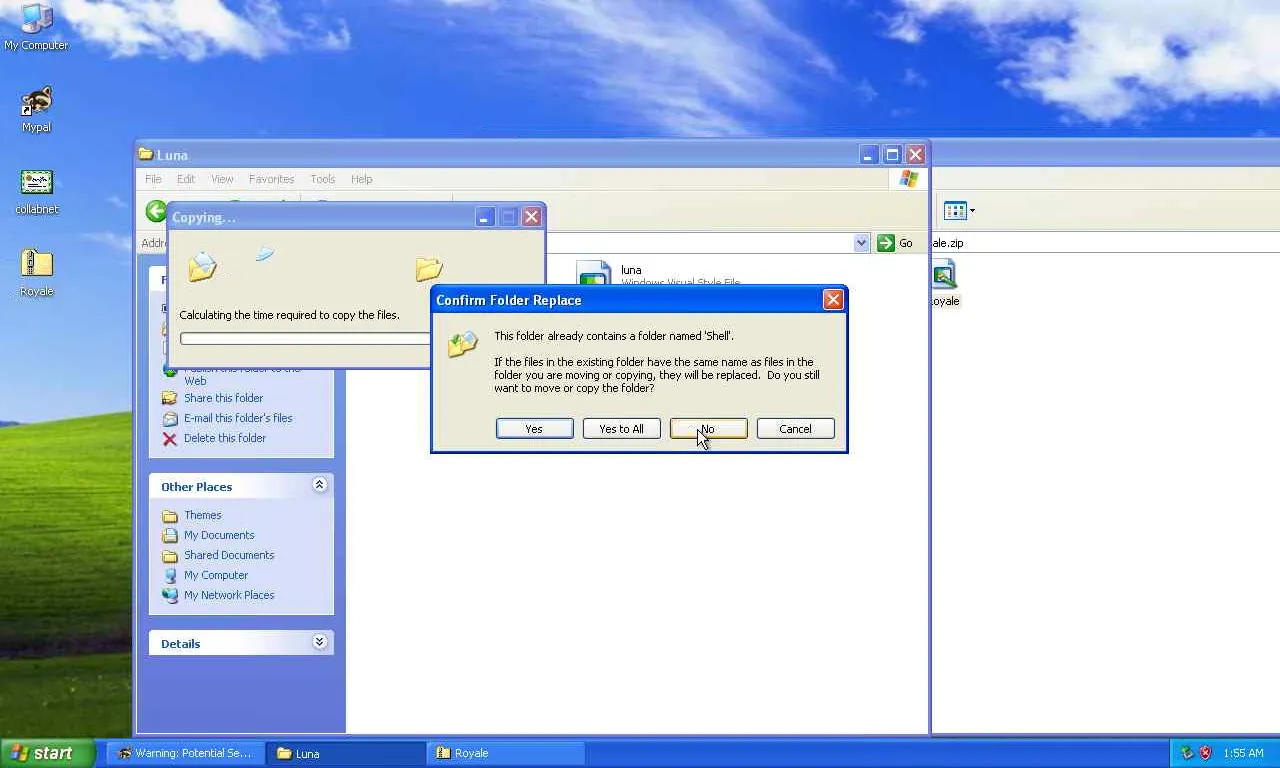This screenshot has width=1280, height=768.
Task: Click the Windows flag logo in Luna window
Action: pos(909,179)
